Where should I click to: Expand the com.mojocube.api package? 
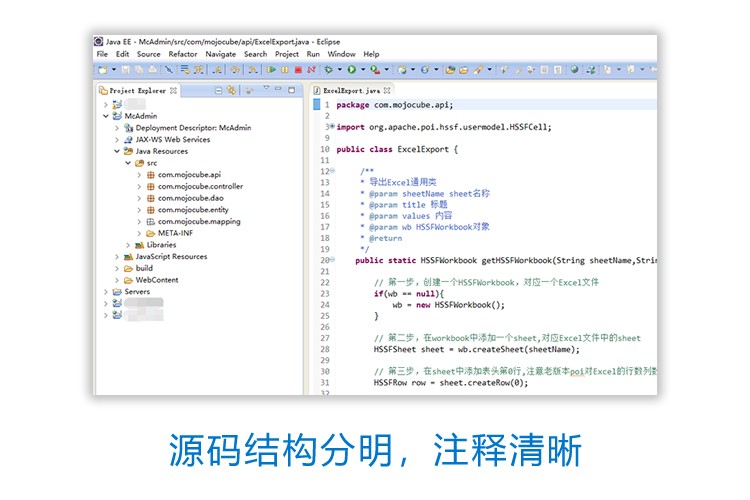click(x=139, y=175)
